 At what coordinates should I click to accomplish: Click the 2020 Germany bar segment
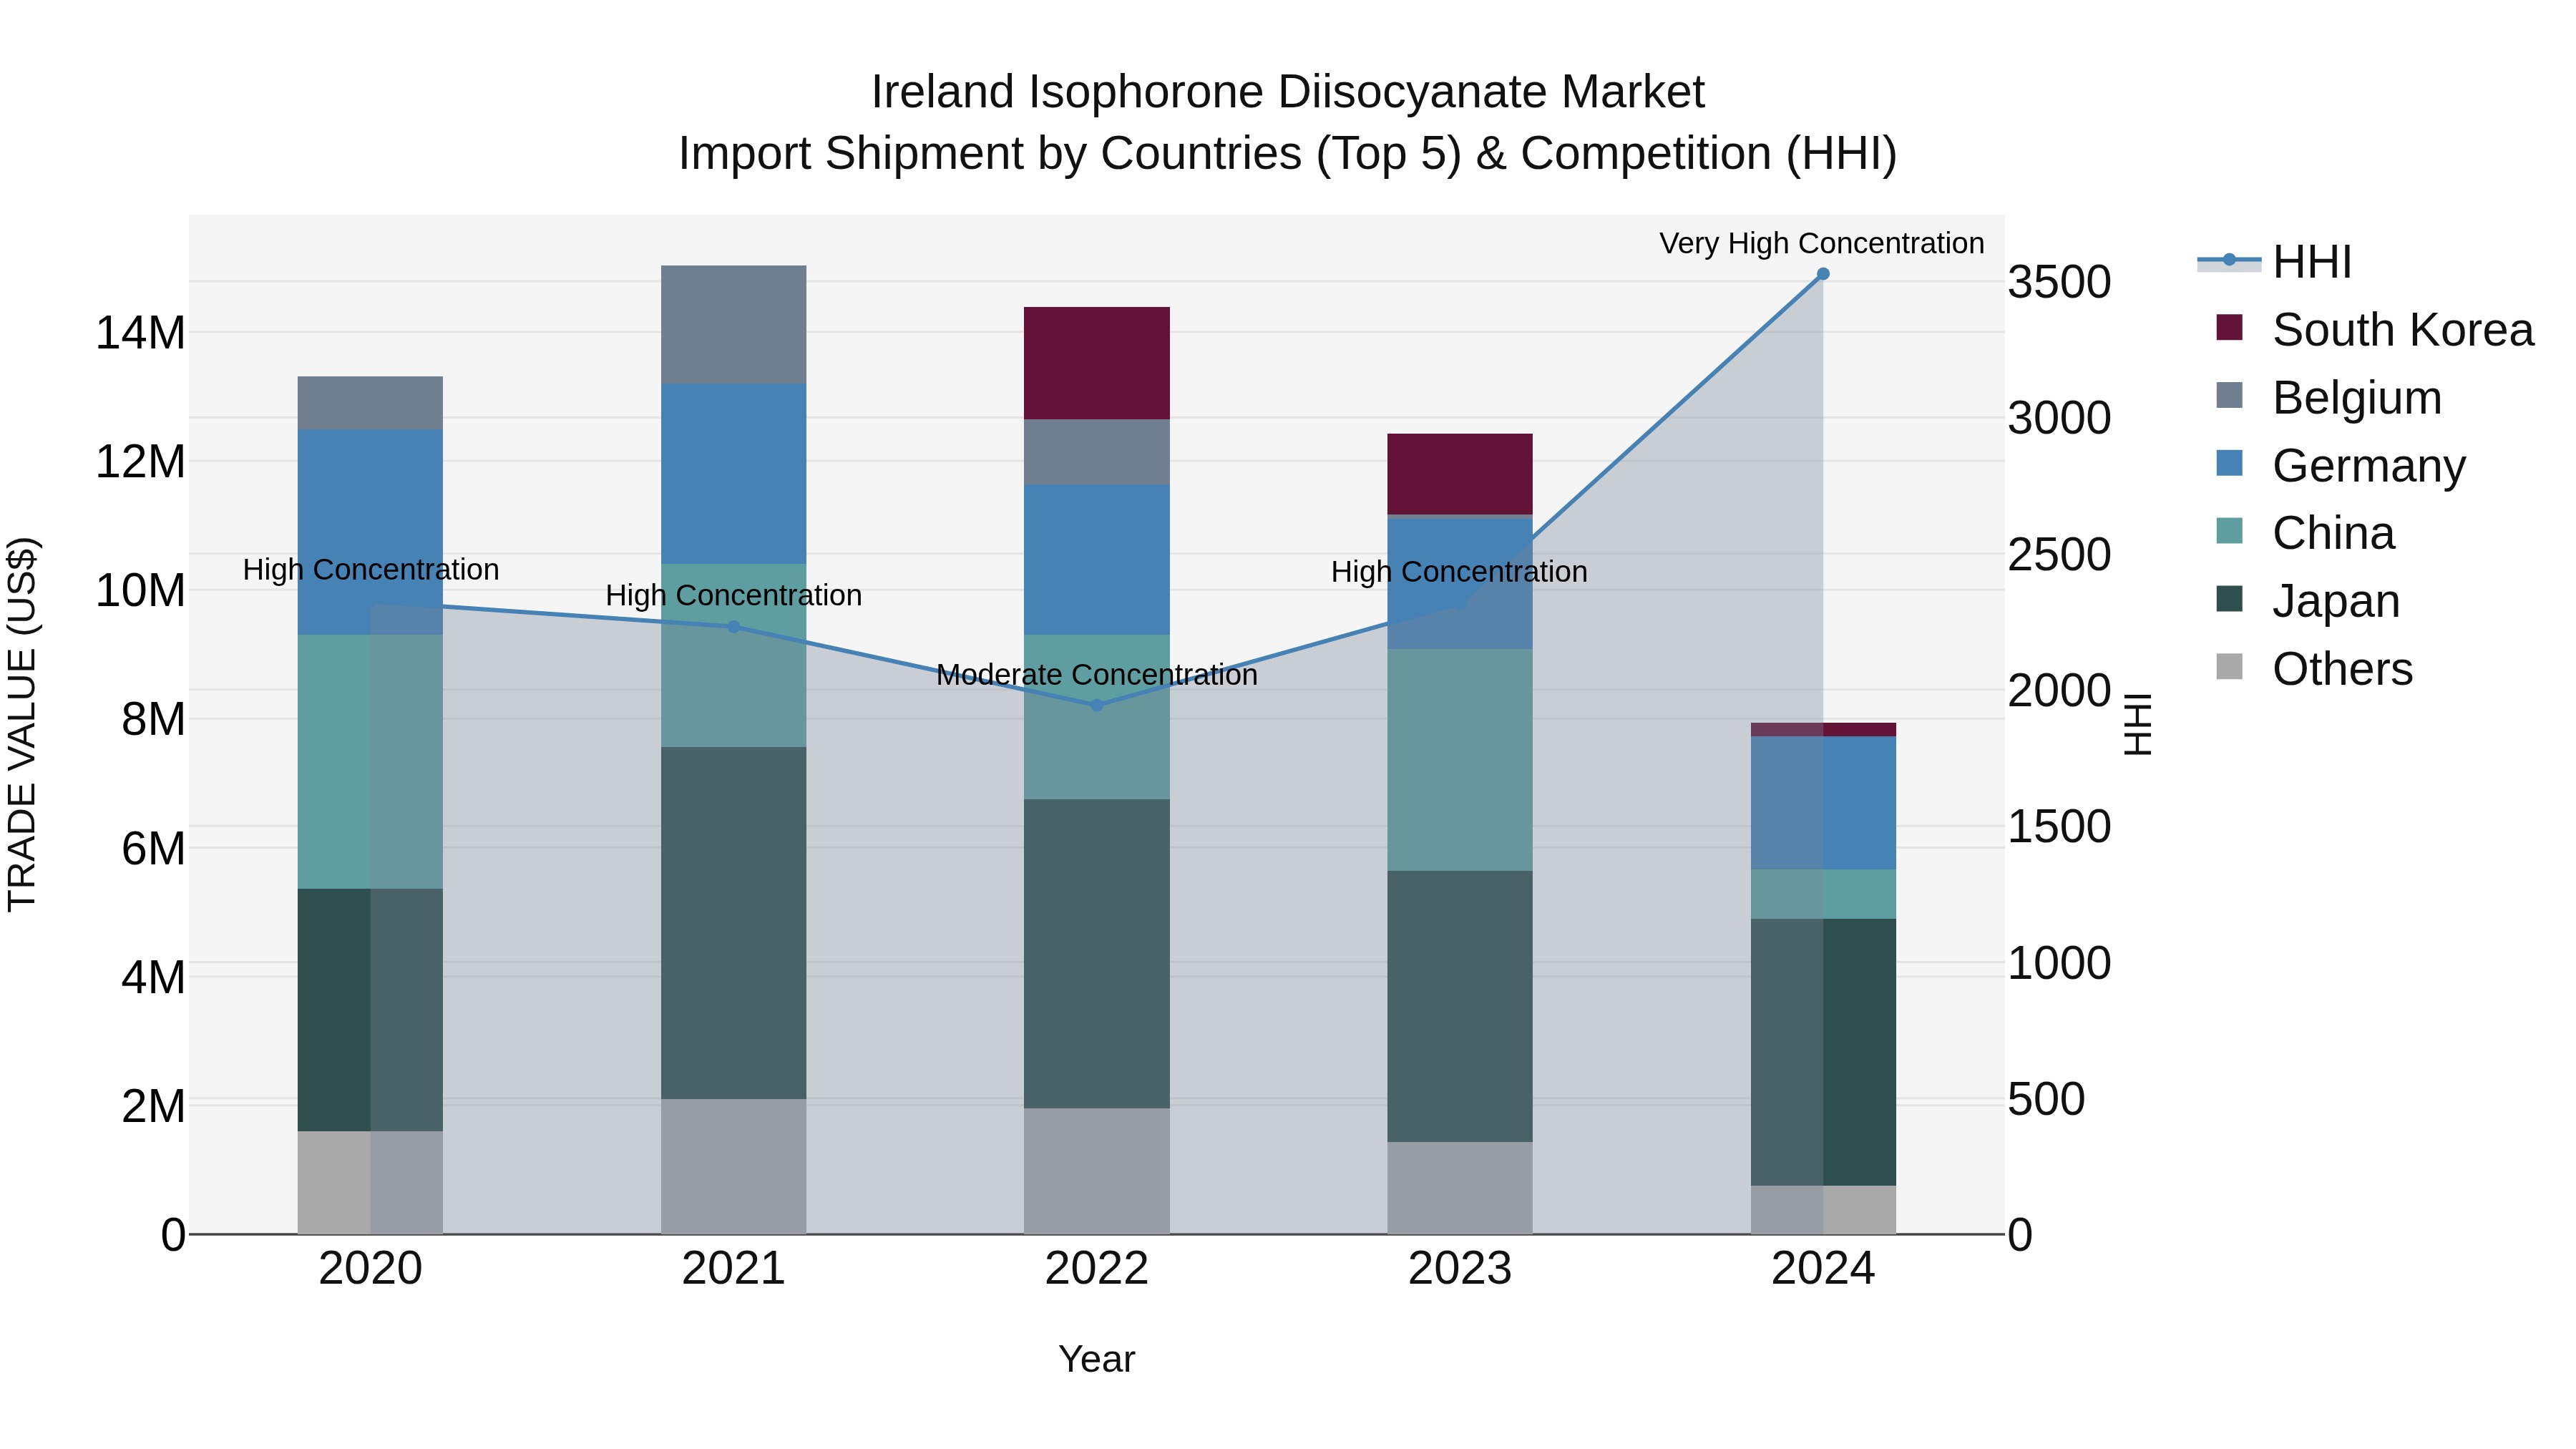[371, 532]
